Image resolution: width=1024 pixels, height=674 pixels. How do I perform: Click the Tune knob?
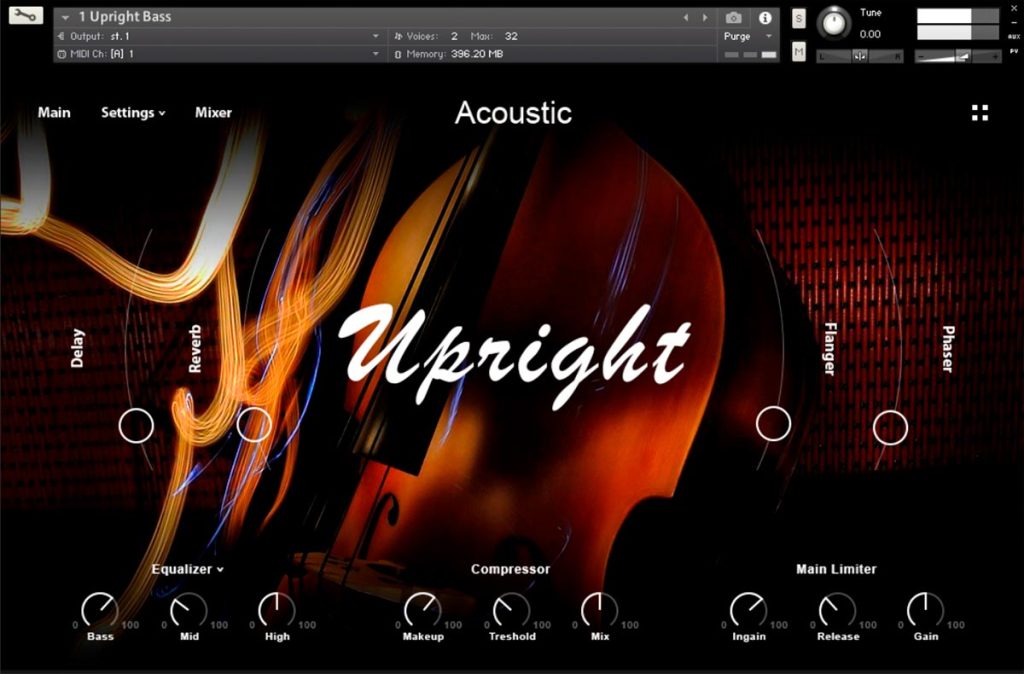point(834,24)
